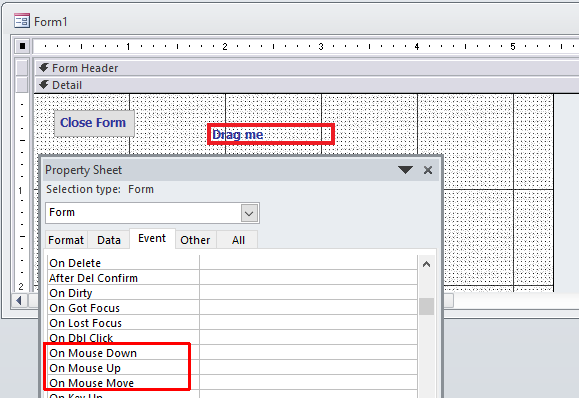
Task: Click the On Mouse Up value field
Action: click(308, 368)
